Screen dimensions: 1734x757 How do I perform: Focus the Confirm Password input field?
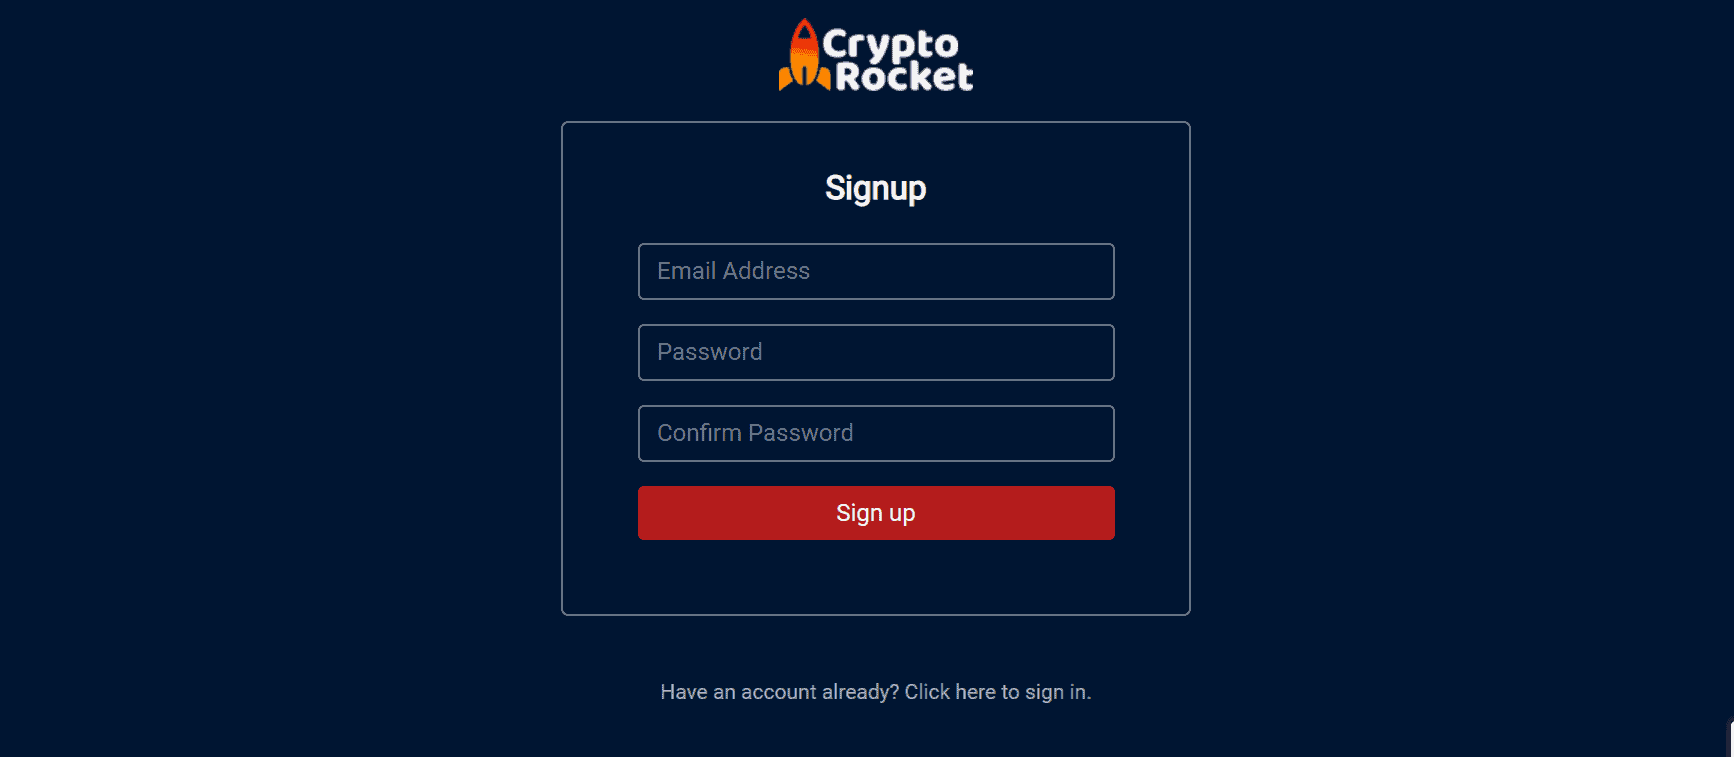(876, 433)
